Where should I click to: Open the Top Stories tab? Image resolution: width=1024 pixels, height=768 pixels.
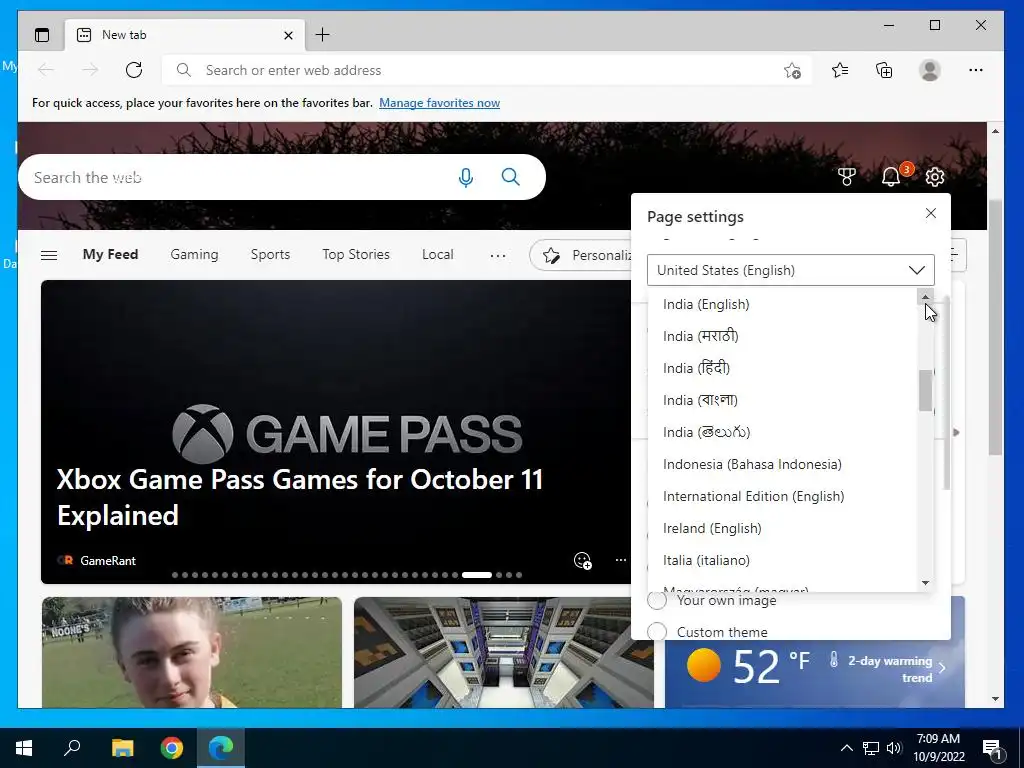pos(356,255)
